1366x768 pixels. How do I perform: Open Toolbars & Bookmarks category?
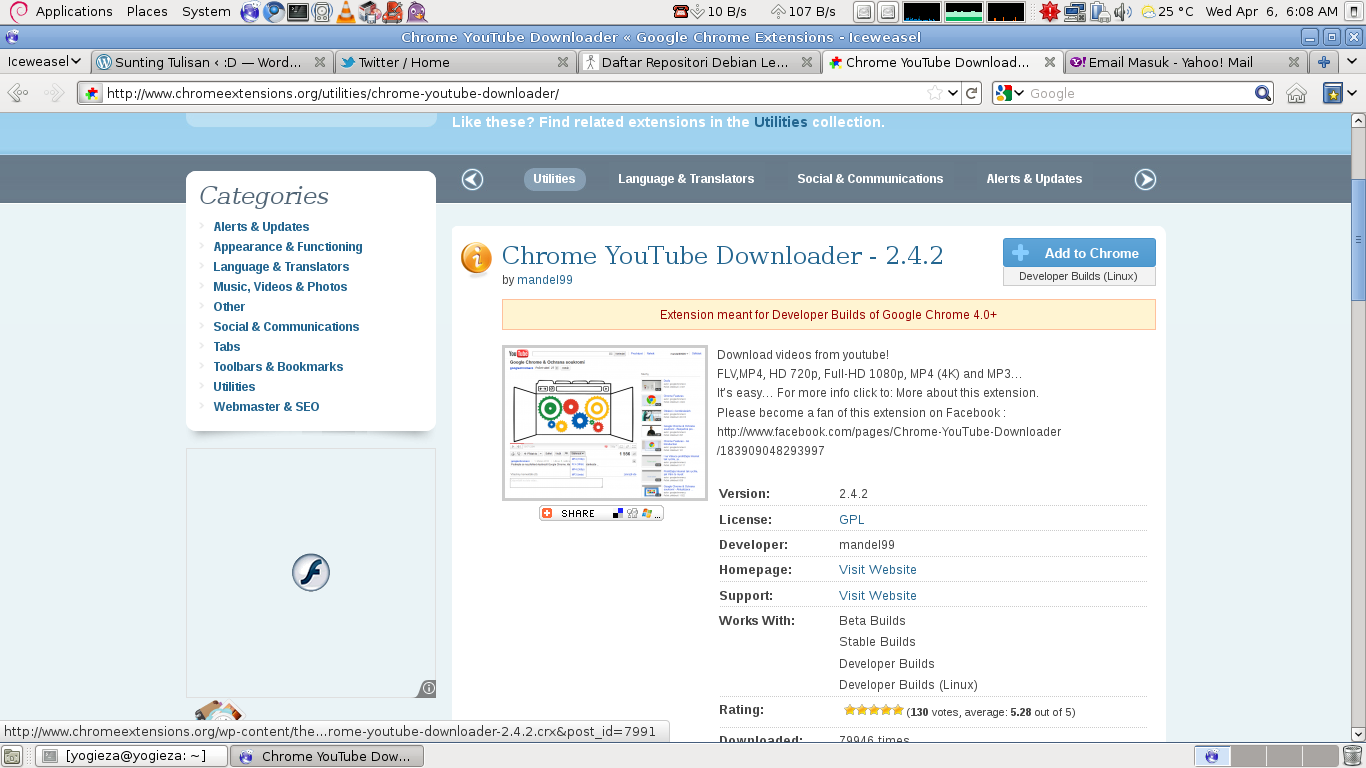[278, 367]
